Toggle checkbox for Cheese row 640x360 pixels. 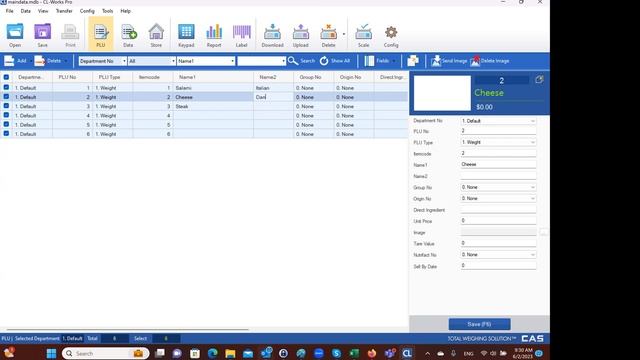click(x=6, y=97)
